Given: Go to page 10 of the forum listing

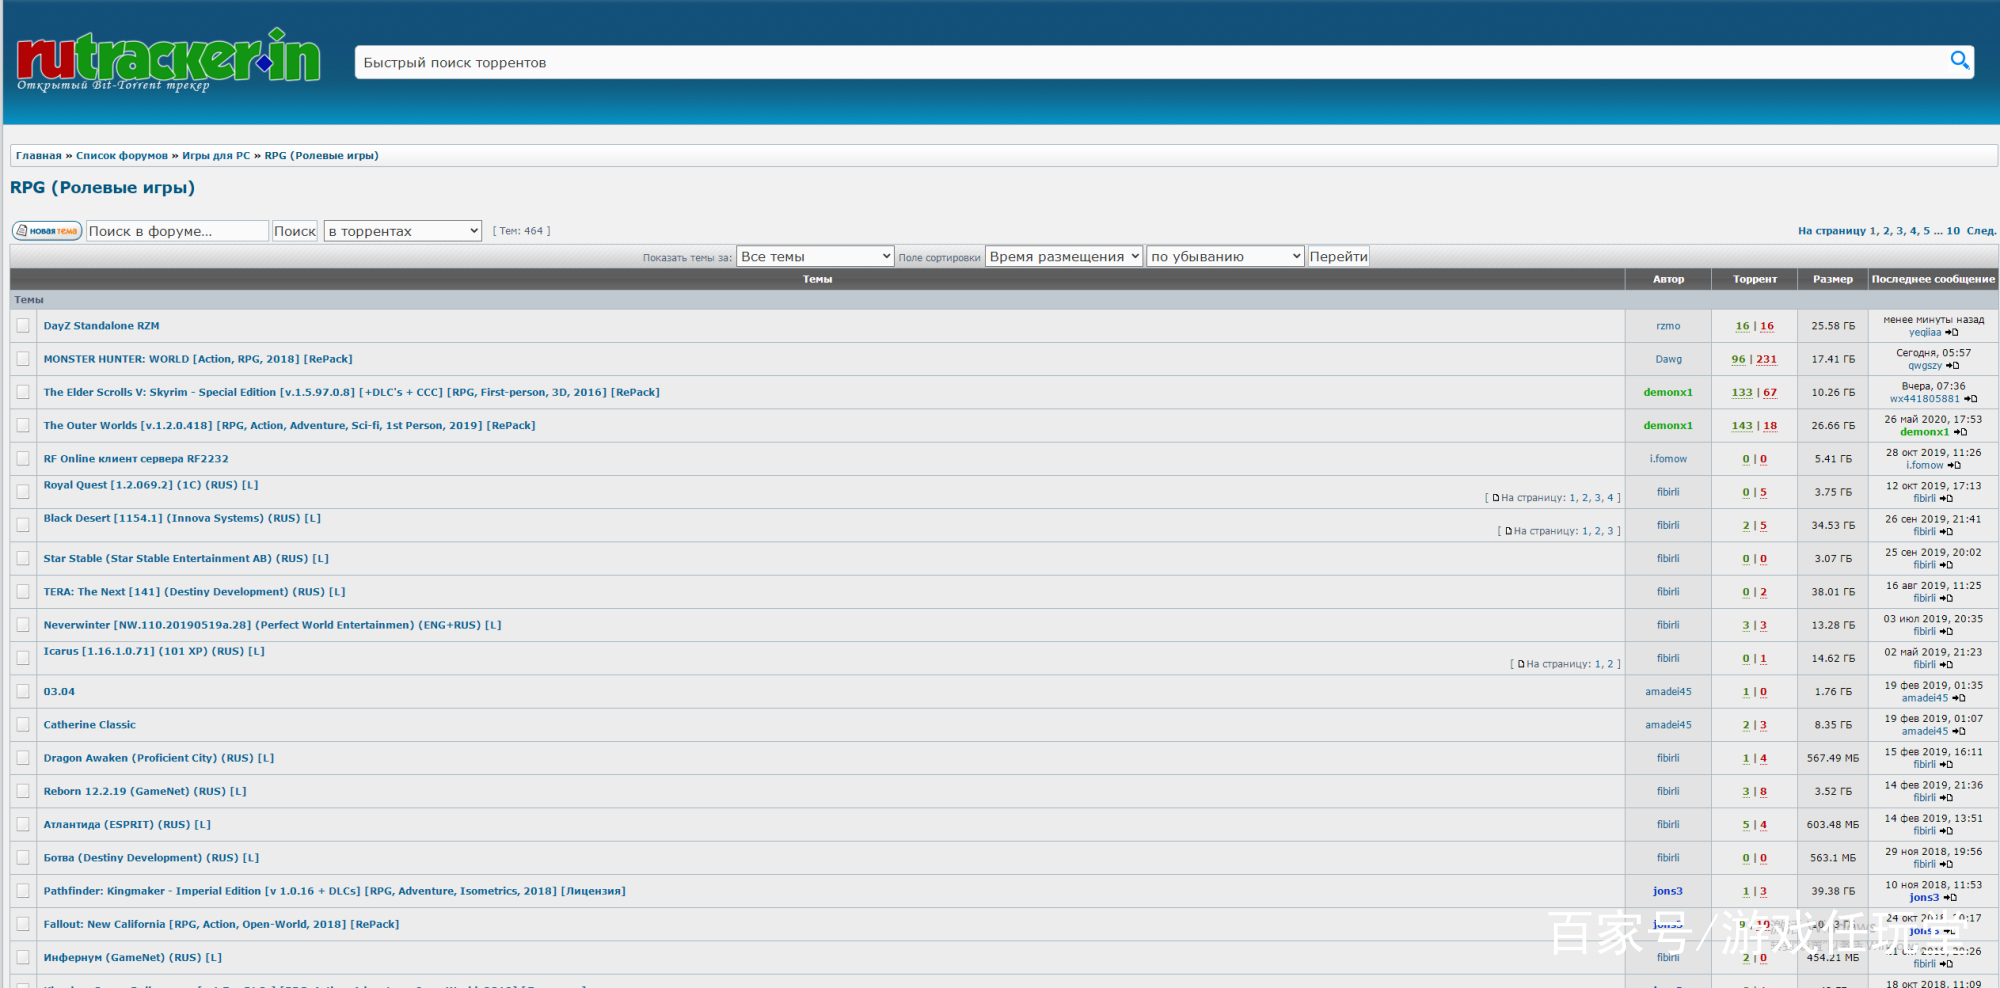Looking at the screenshot, I should coord(1953,231).
